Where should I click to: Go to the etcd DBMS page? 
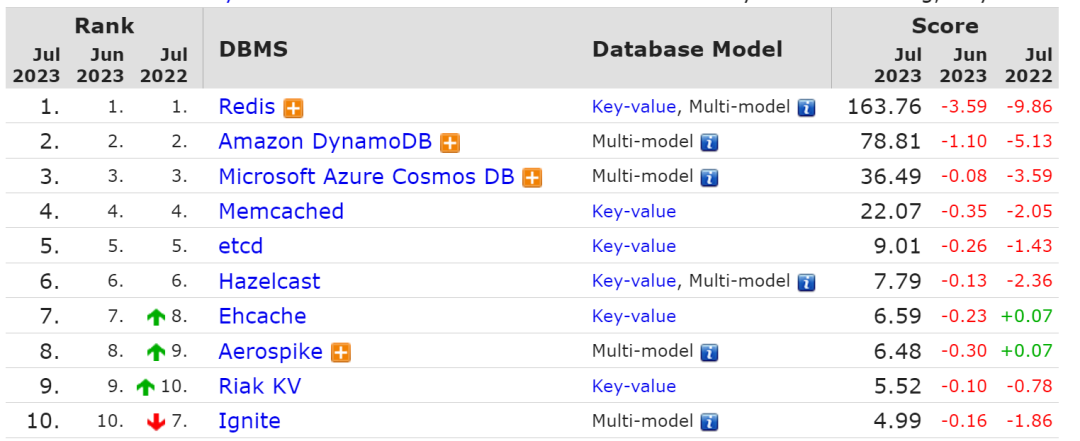click(241, 247)
